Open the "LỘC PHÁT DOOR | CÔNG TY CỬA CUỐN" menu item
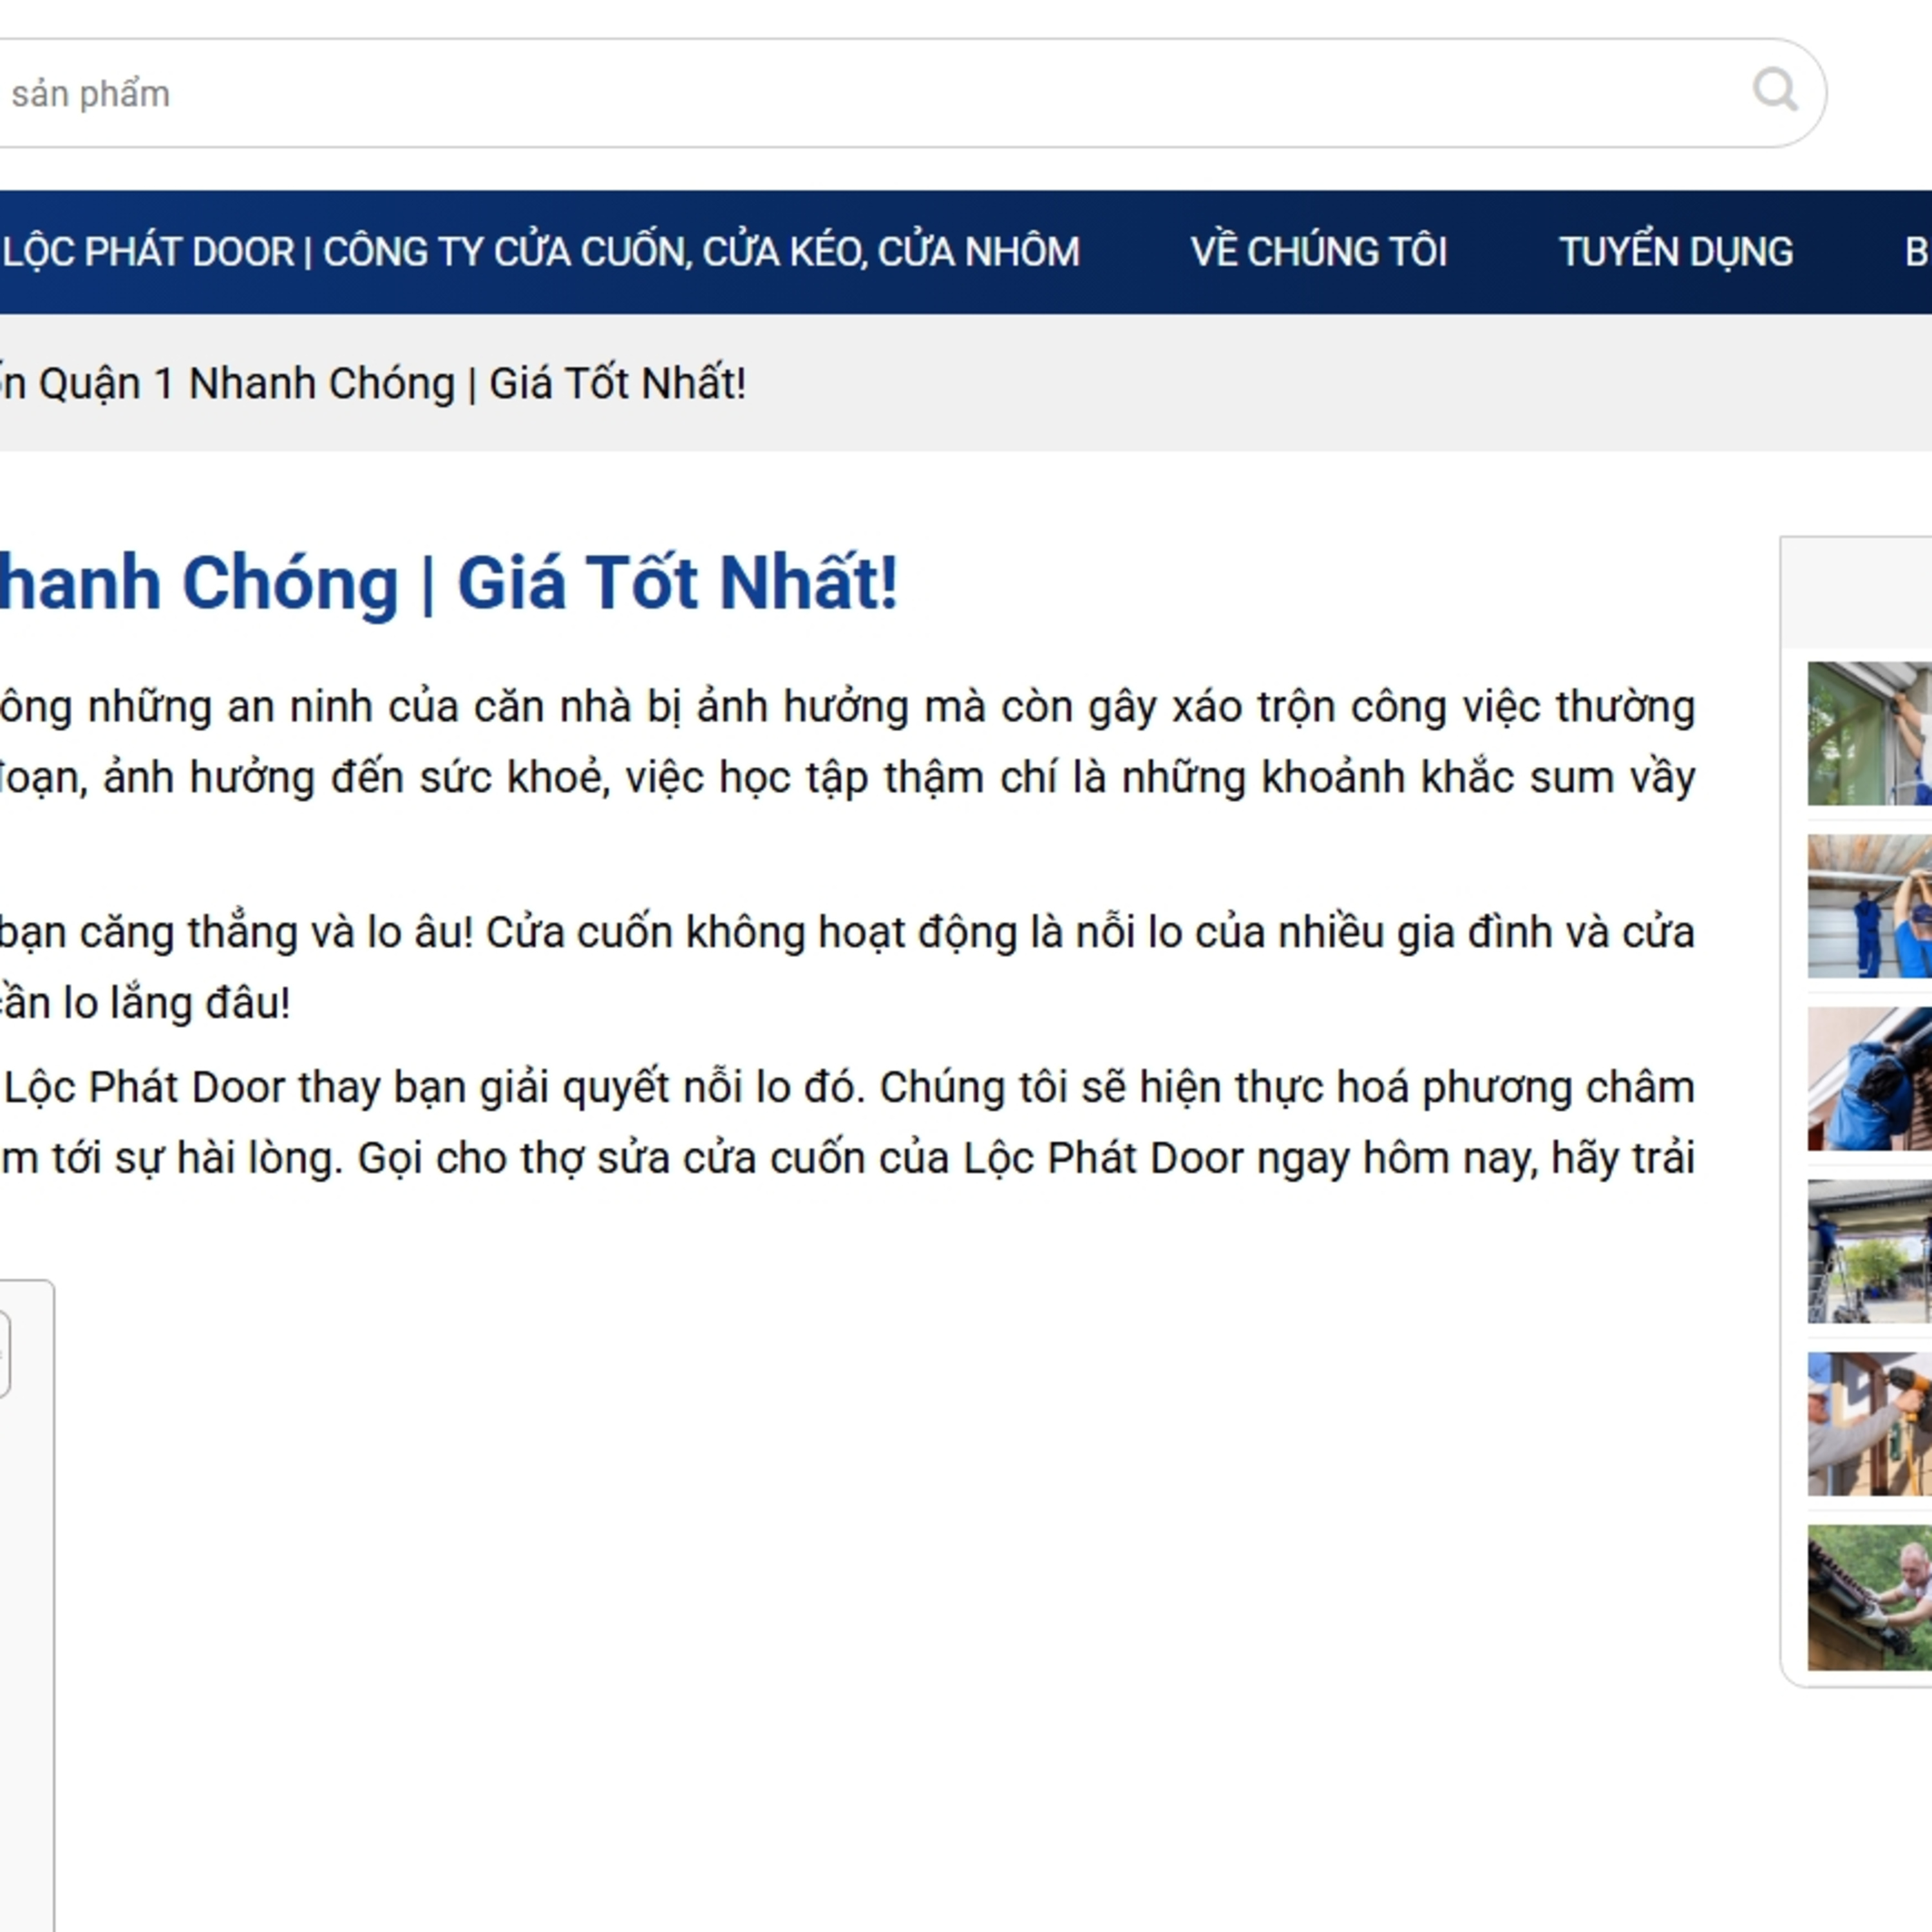 pyautogui.click(x=540, y=252)
